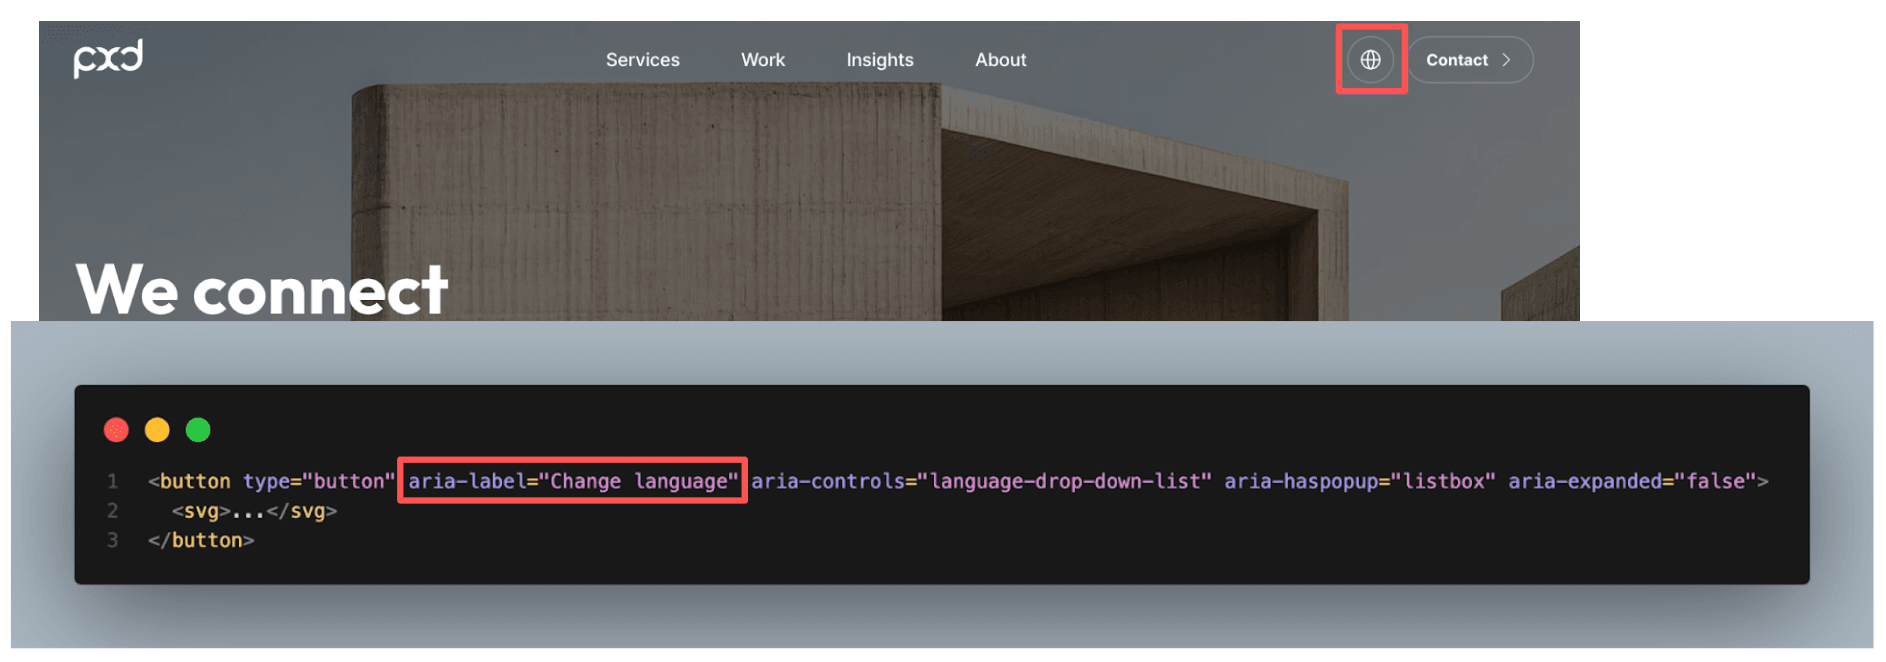
Task: Click the type="button" attribute text
Action: [x=318, y=481]
